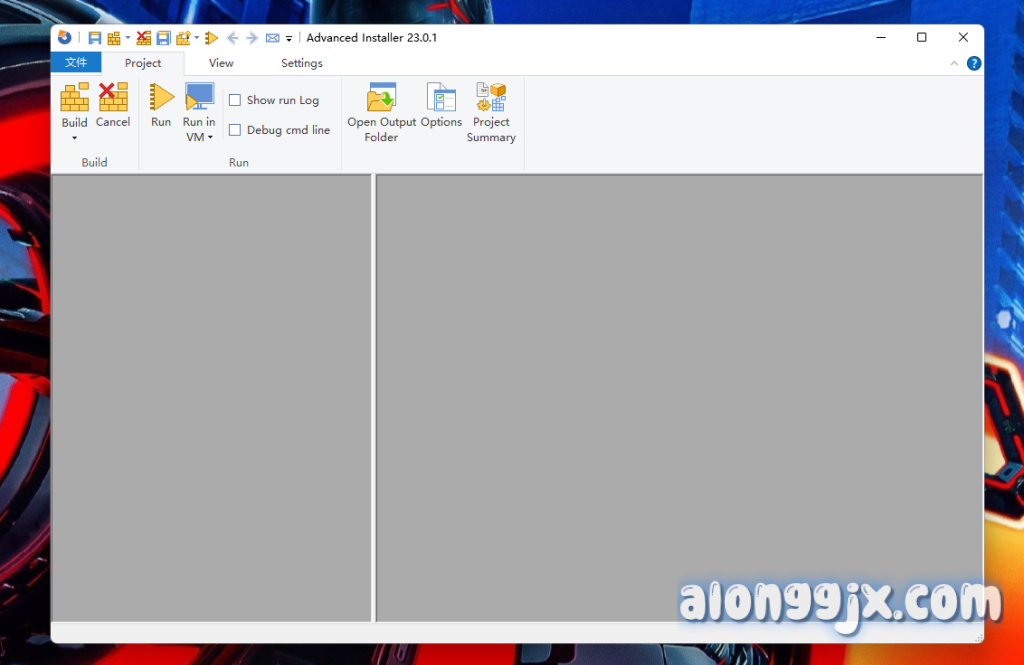Expand the Build dropdown arrow in the ribbon

click(x=75, y=138)
